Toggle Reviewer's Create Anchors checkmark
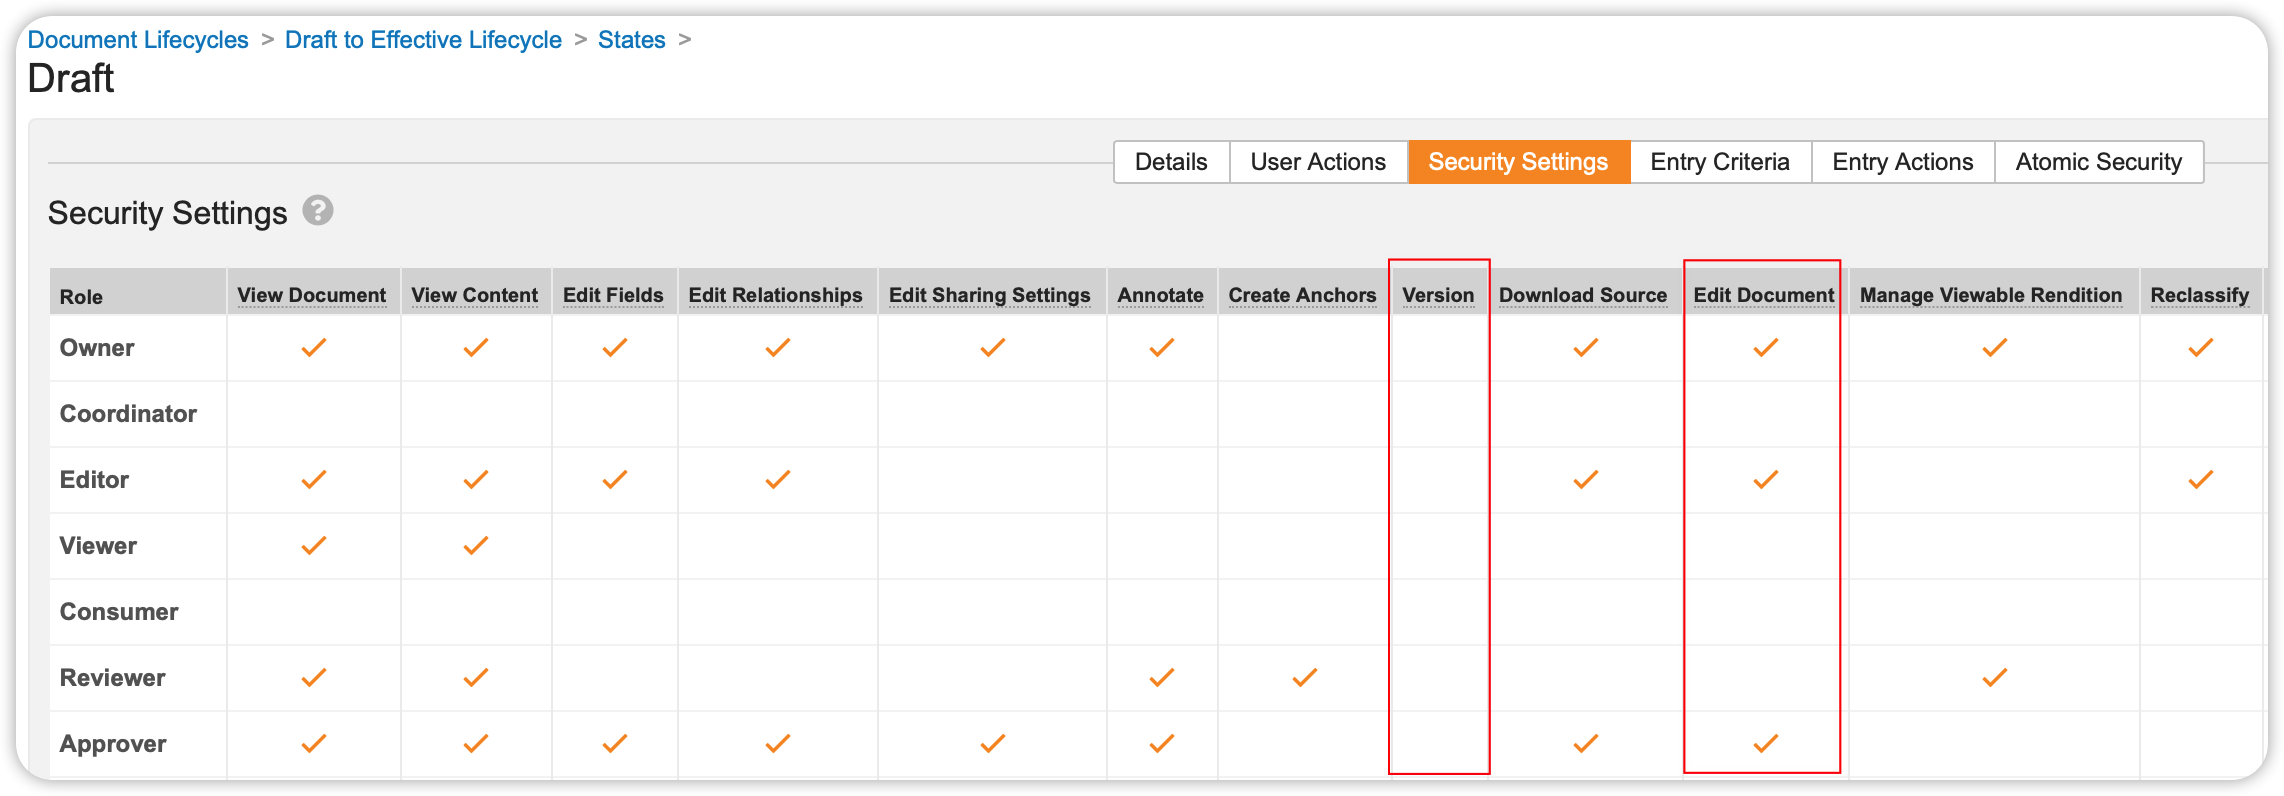This screenshot has width=2284, height=796. pos(1305,678)
